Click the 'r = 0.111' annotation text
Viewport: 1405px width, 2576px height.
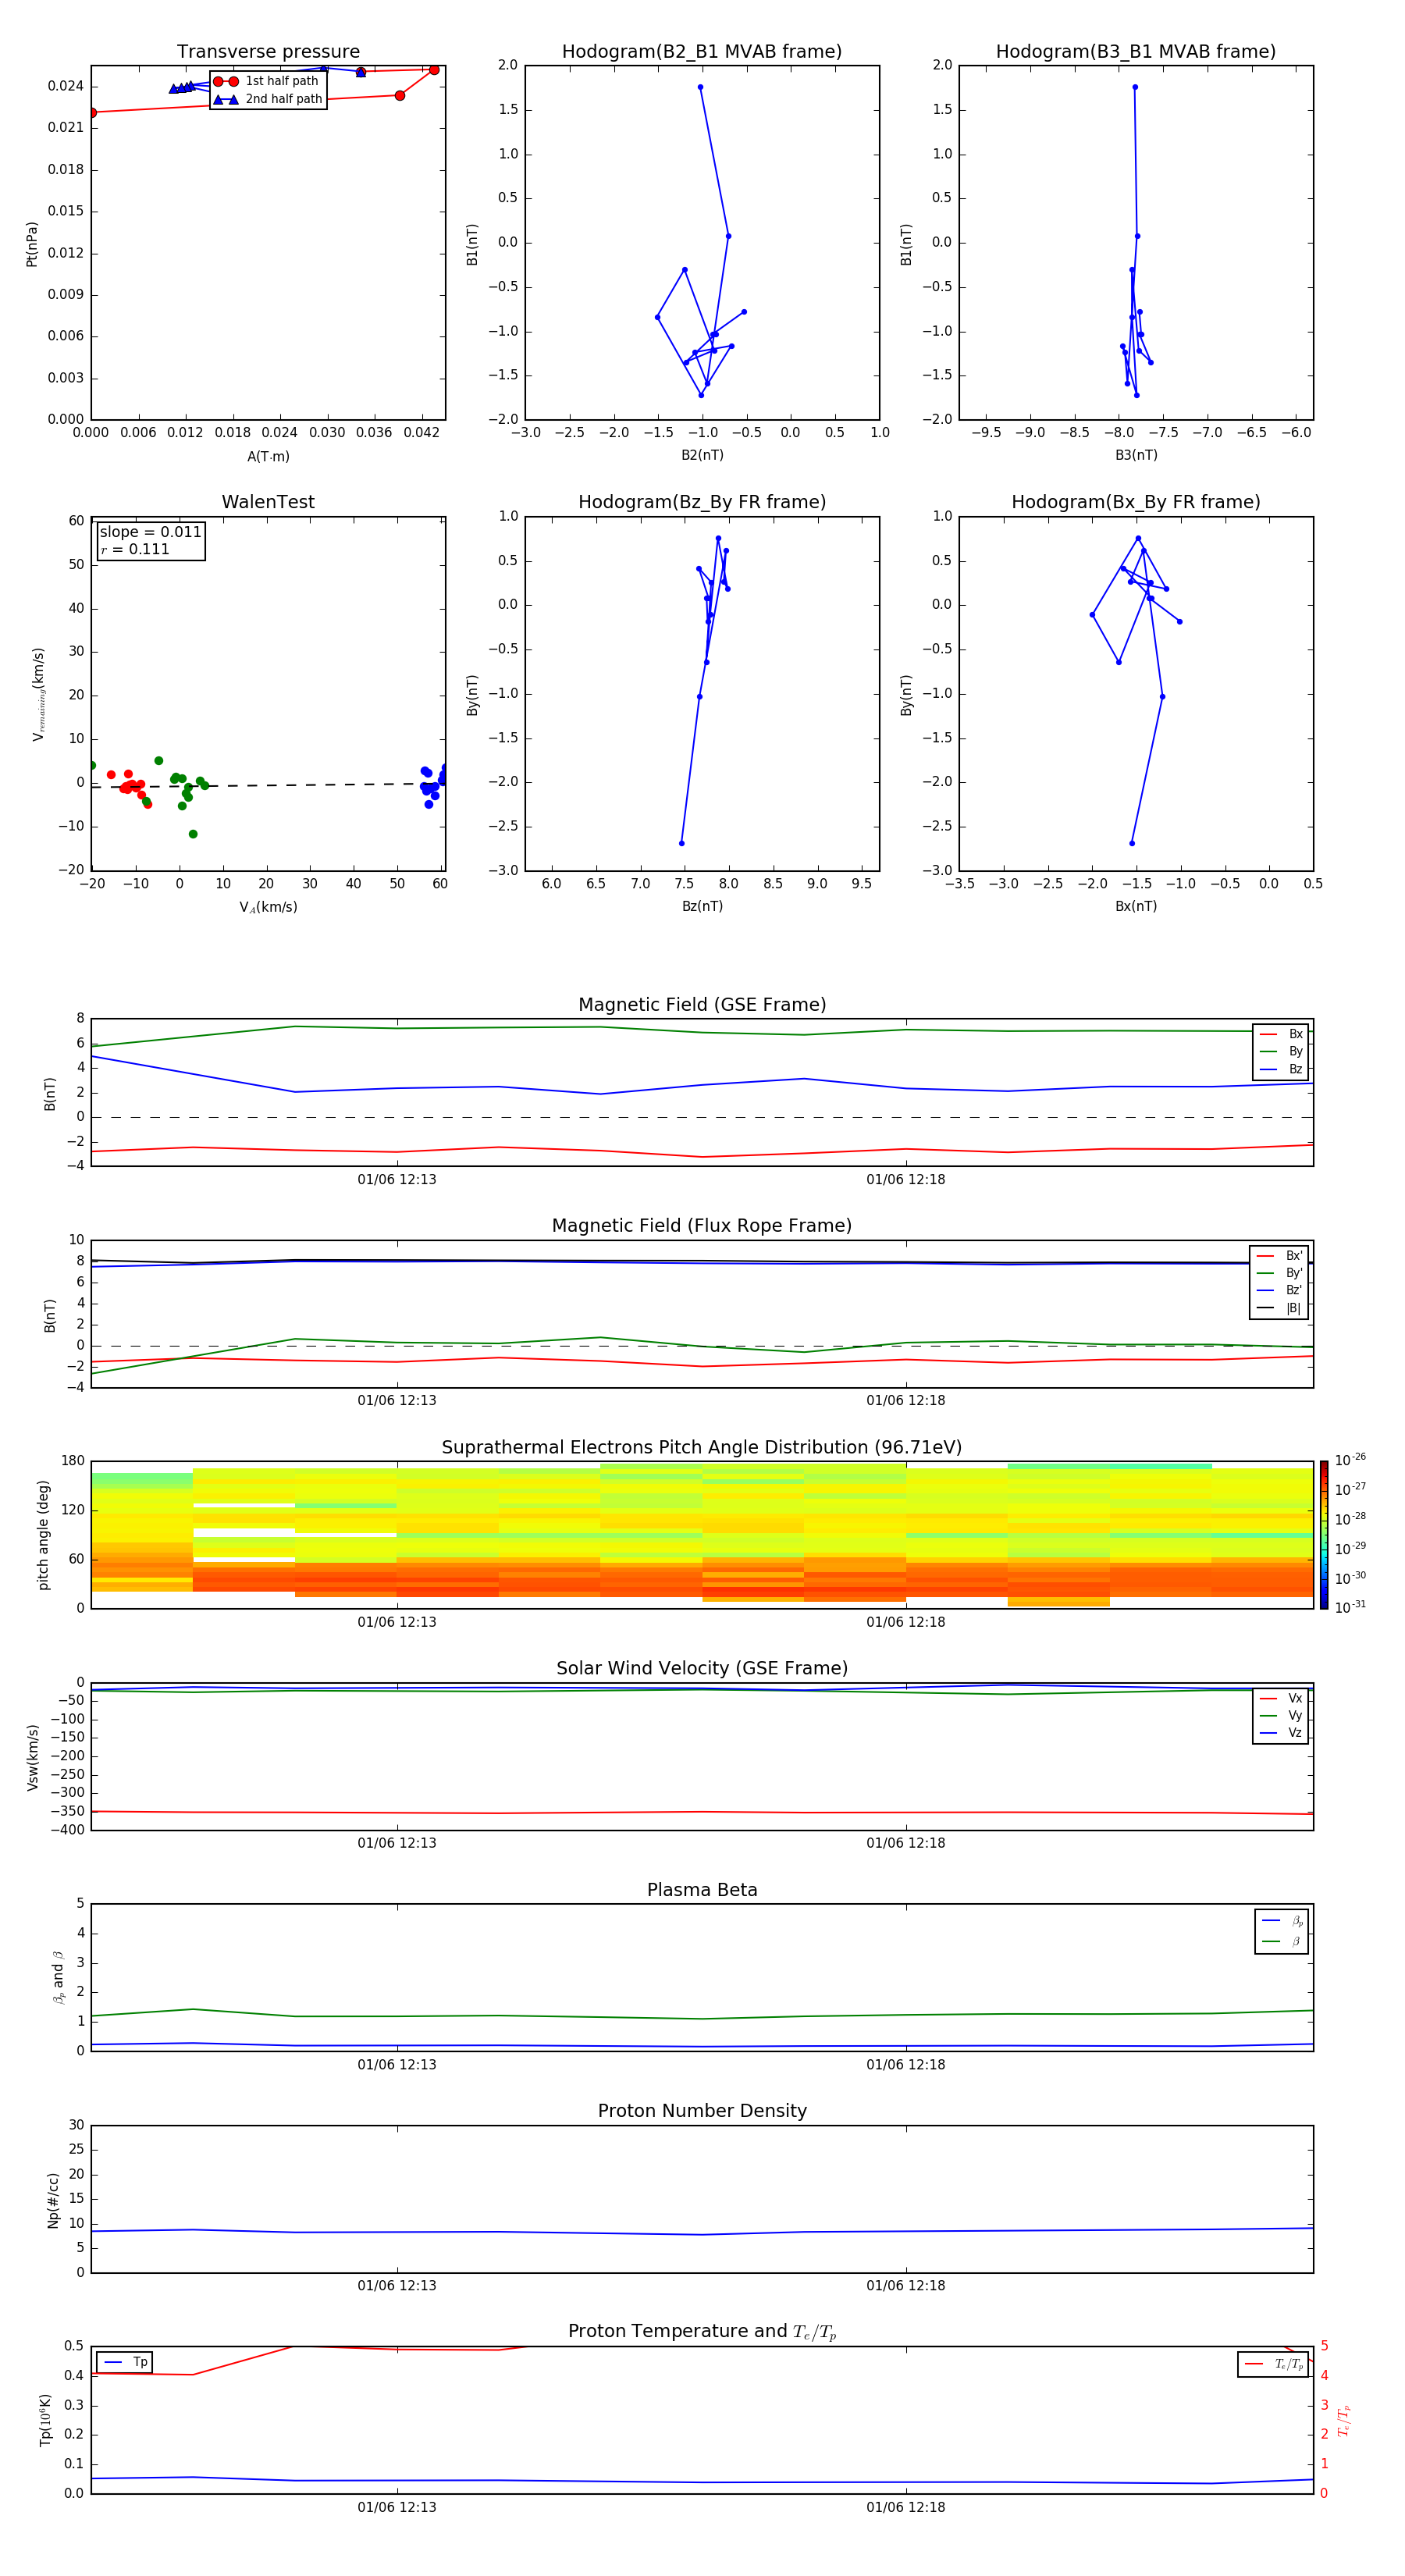pyautogui.click(x=135, y=549)
